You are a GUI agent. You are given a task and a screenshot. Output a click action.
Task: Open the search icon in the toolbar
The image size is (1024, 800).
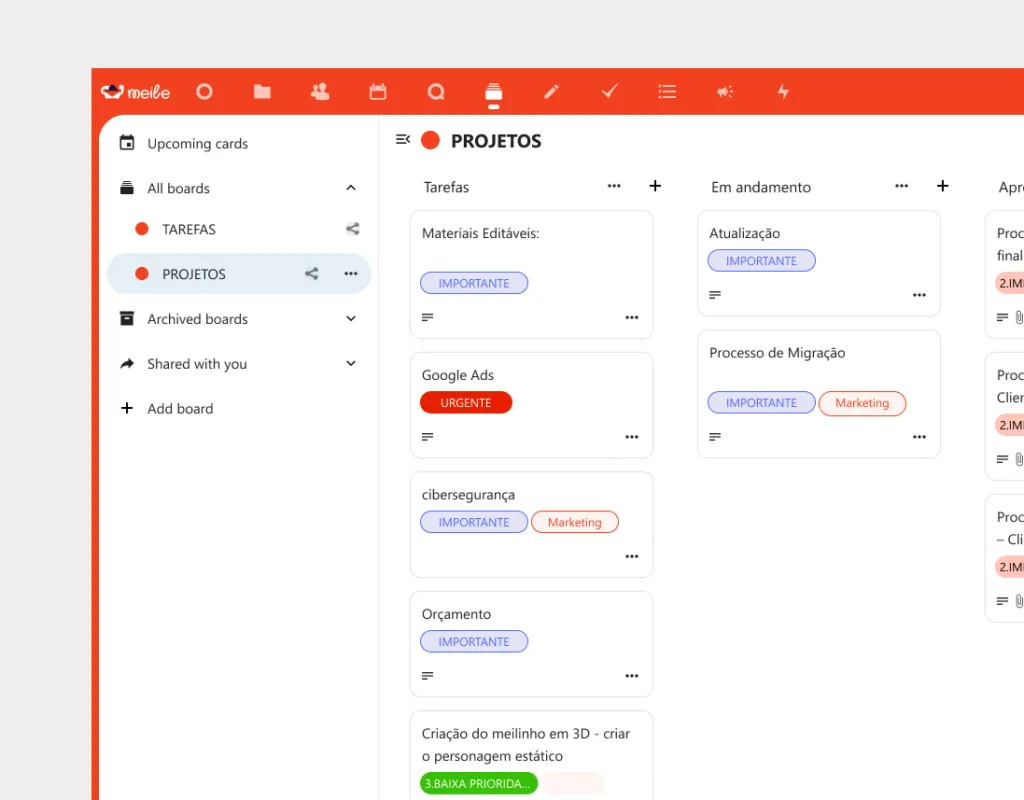point(436,91)
